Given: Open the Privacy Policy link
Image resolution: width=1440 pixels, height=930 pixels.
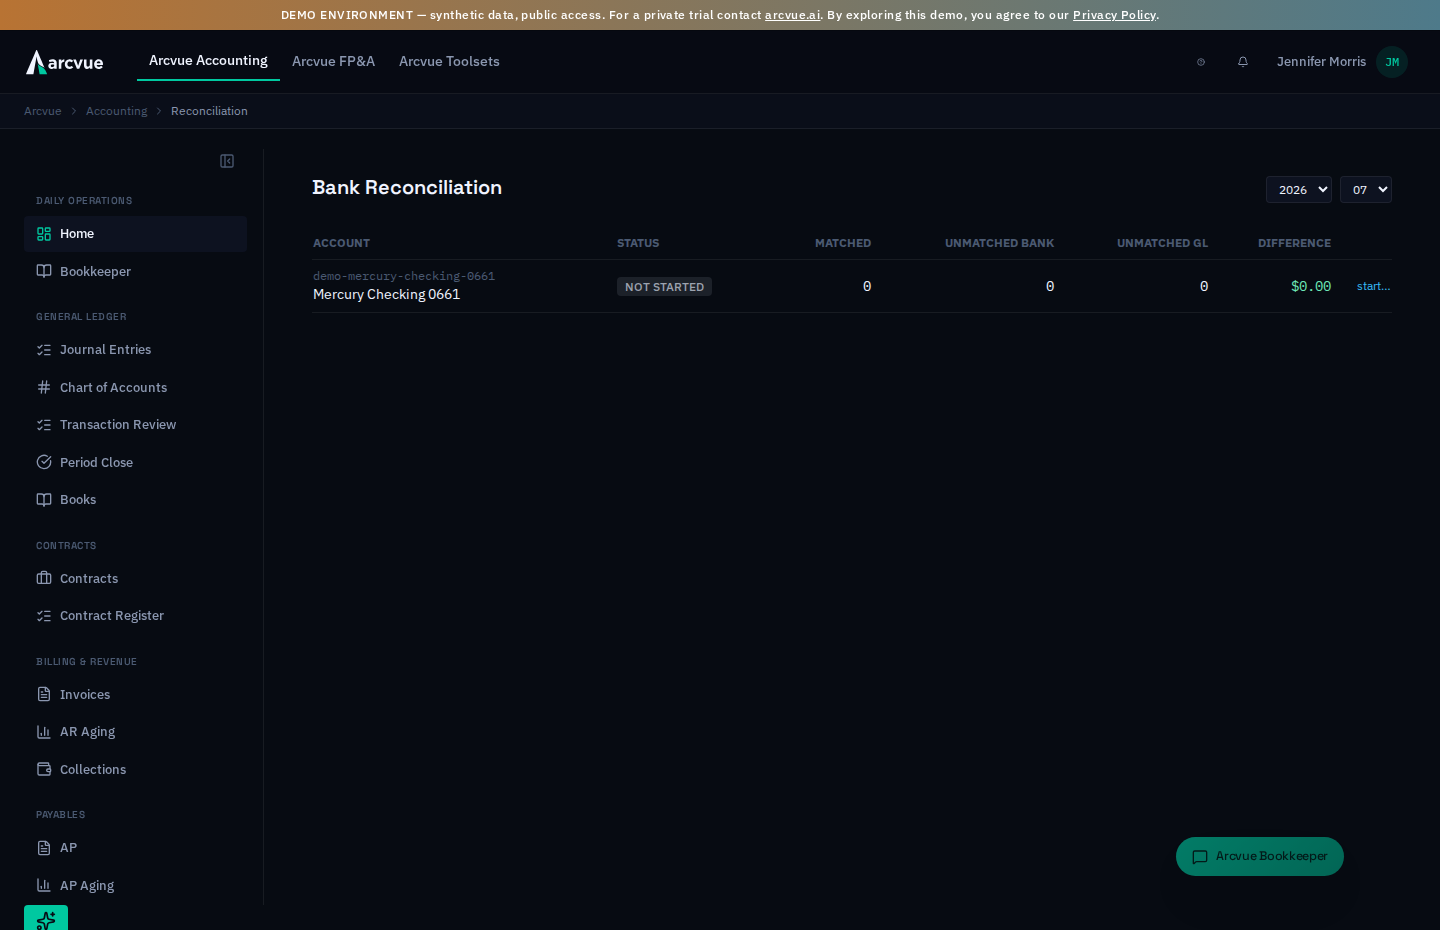Looking at the screenshot, I should pyautogui.click(x=1114, y=15).
